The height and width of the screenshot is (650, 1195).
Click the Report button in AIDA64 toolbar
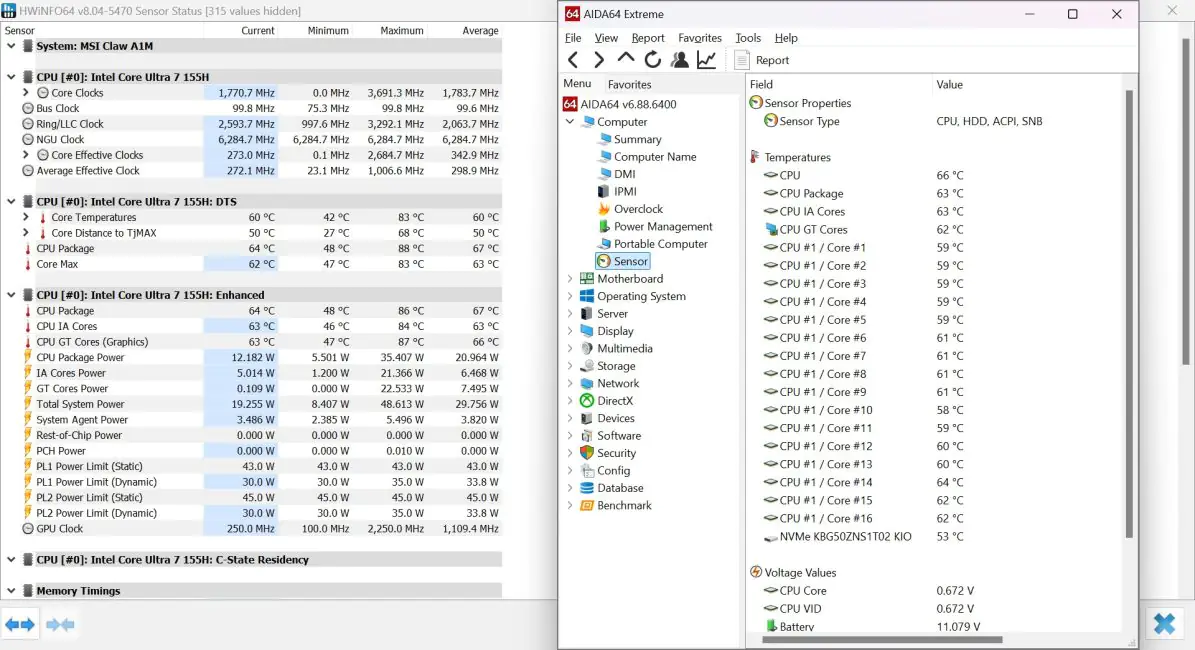762,60
